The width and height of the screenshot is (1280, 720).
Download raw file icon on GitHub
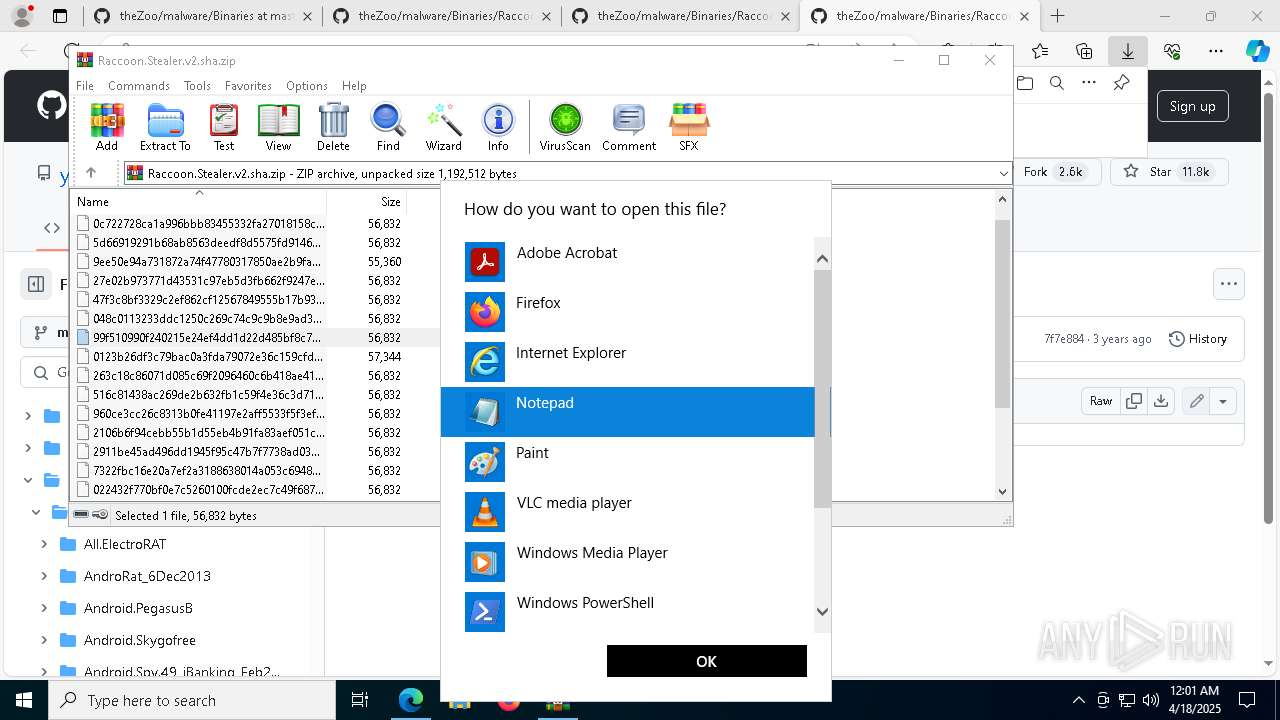click(x=1161, y=401)
